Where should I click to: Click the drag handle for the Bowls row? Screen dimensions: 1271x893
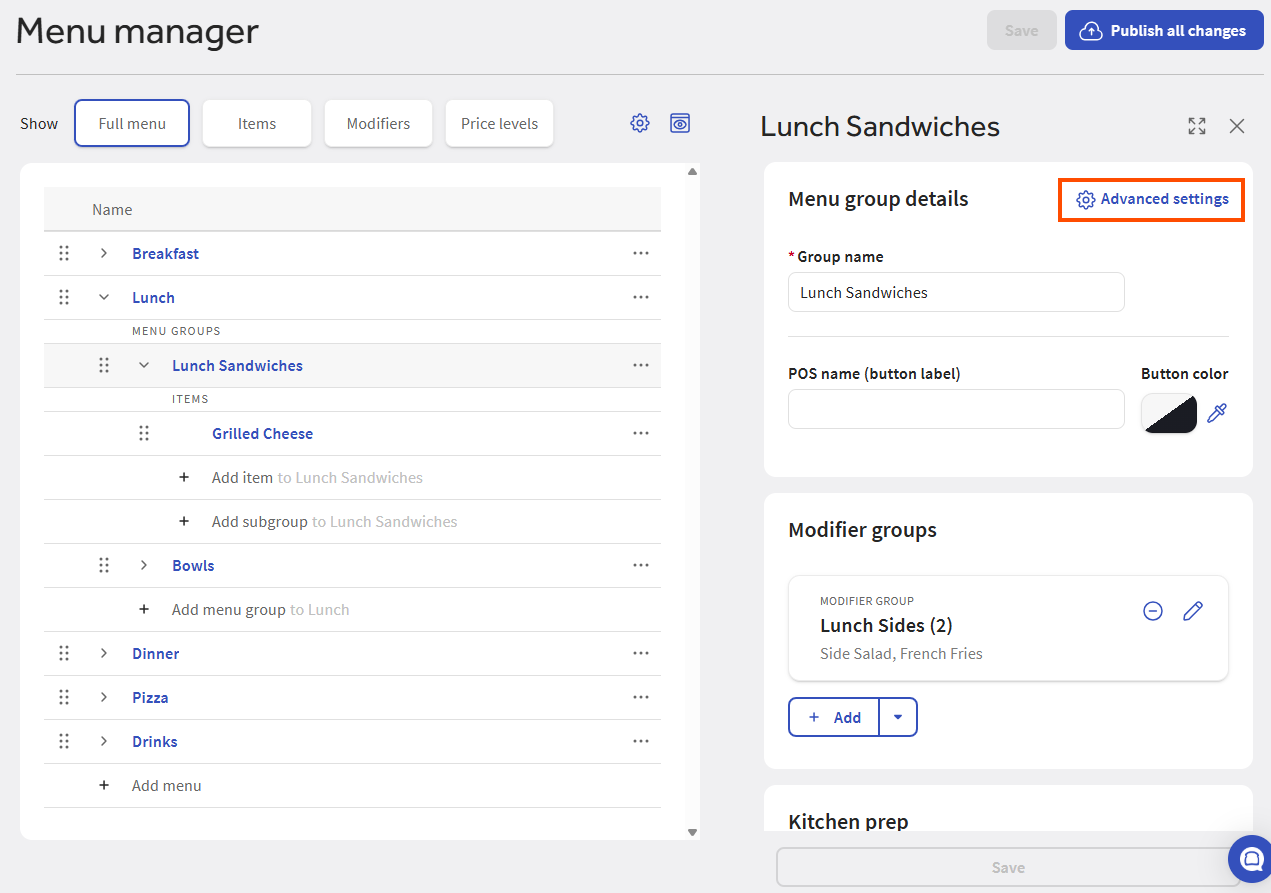pyautogui.click(x=104, y=565)
